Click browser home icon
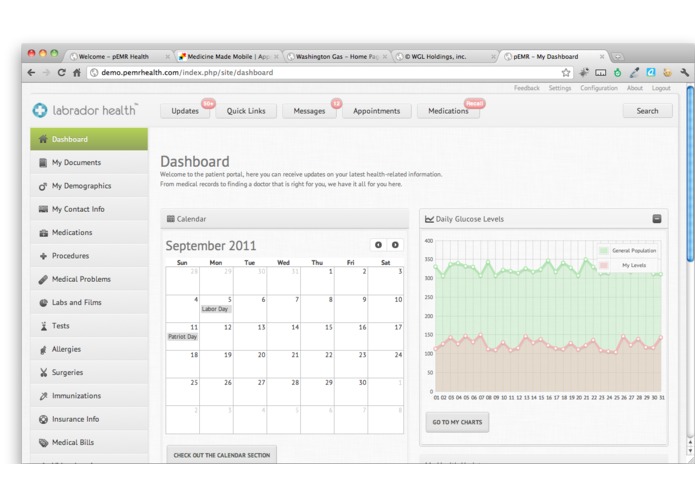Screen dimensions: 695x494 pyautogui.click(x=77, y=73)
